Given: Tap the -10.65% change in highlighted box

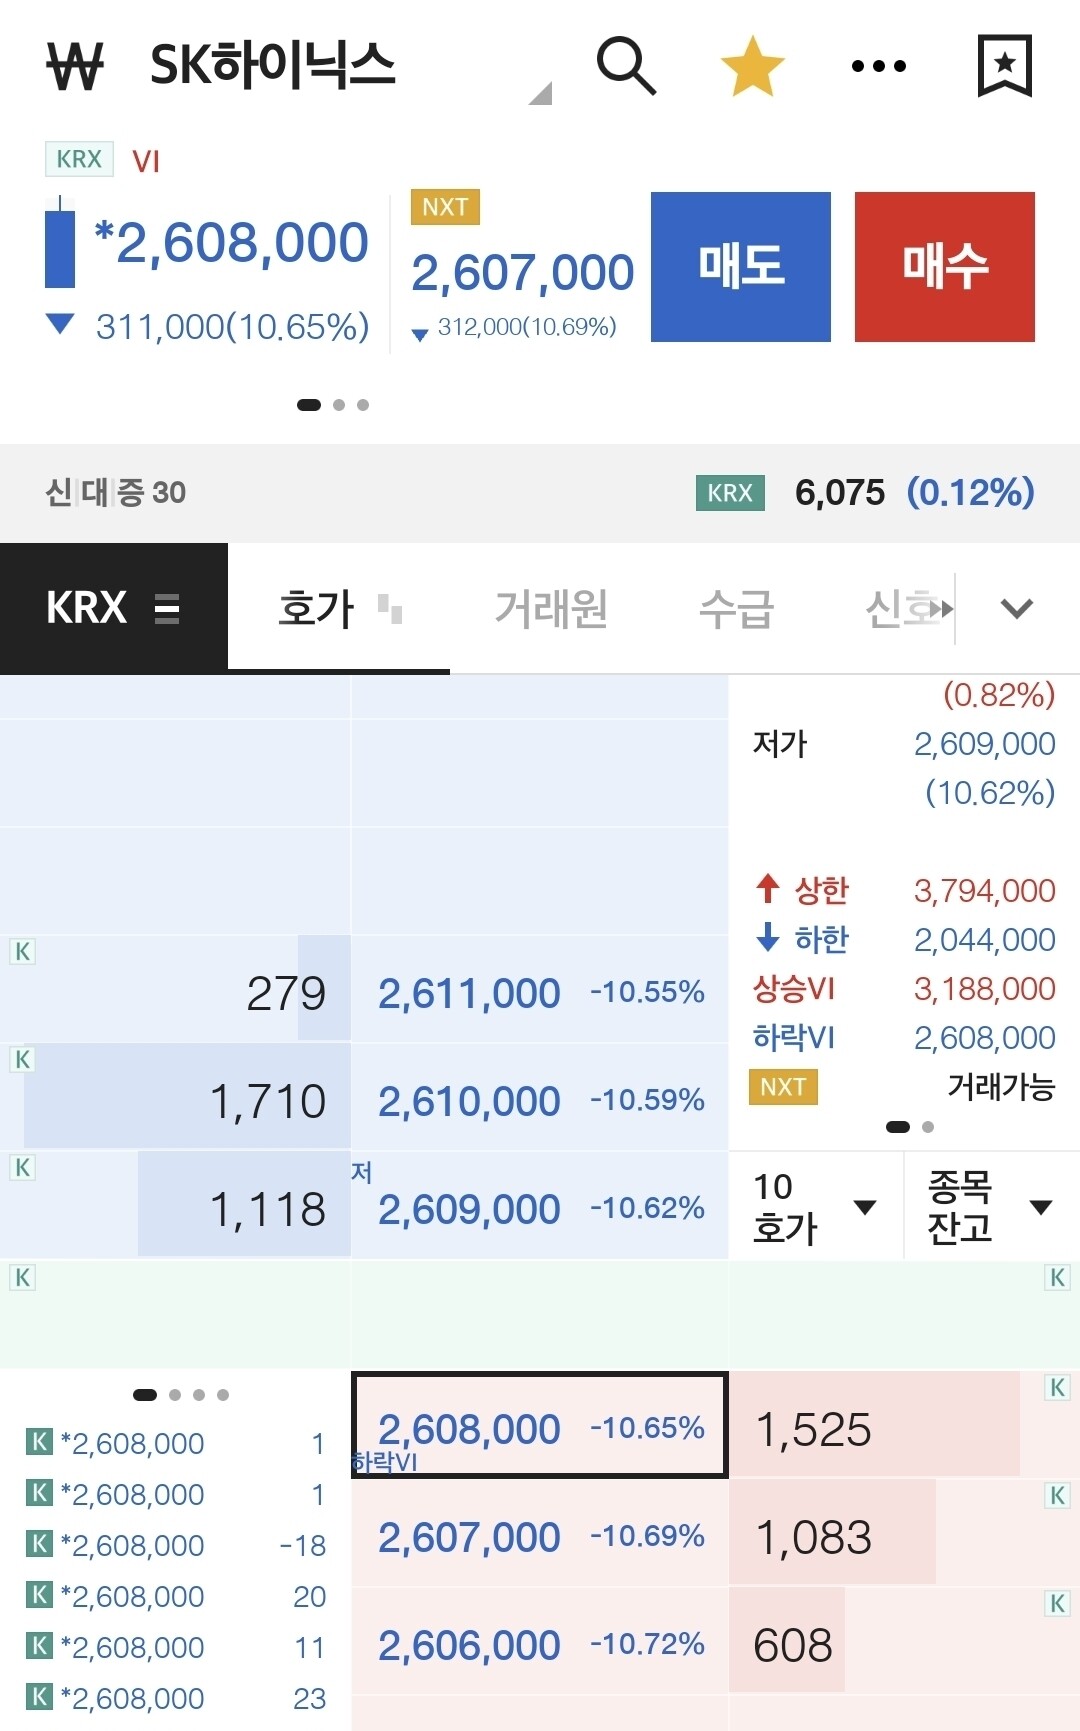Looking at the screenshot, I should [x=647, y=1427].
